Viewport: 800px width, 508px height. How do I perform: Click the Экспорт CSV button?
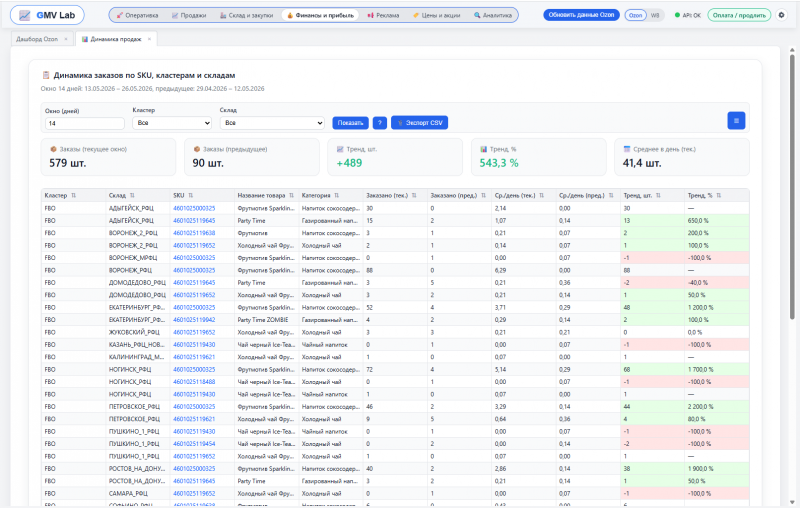419,123
